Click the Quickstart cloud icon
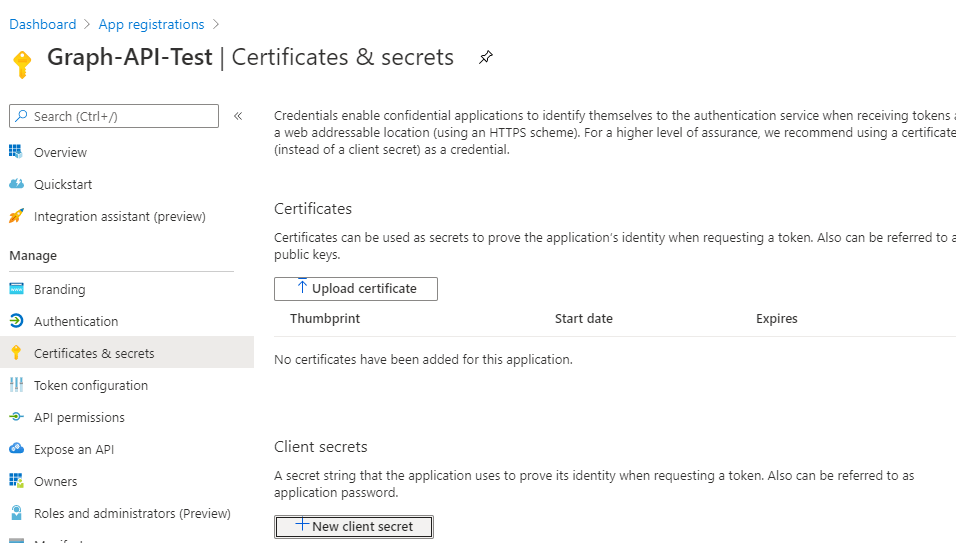 click(x=17, y=183)
